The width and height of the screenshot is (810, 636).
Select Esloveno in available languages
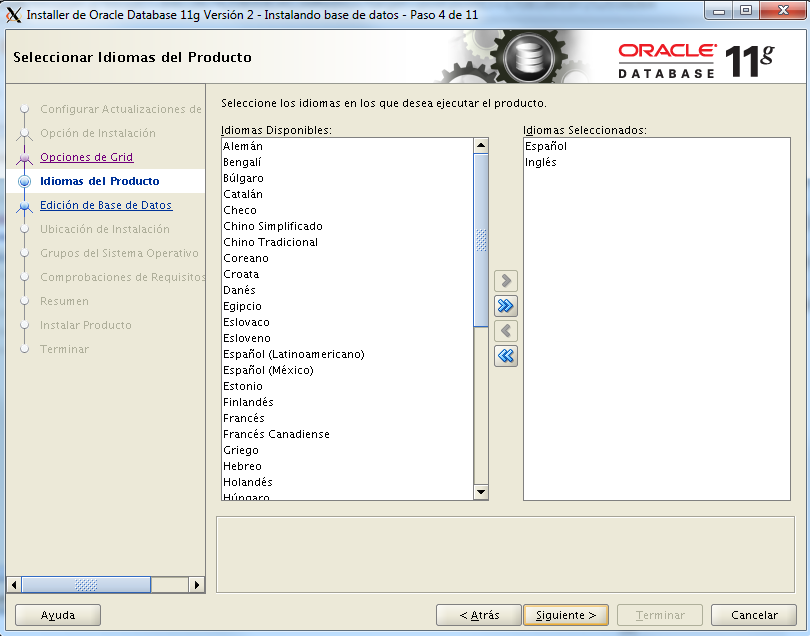pyautogui.click(x=347, y=338)
